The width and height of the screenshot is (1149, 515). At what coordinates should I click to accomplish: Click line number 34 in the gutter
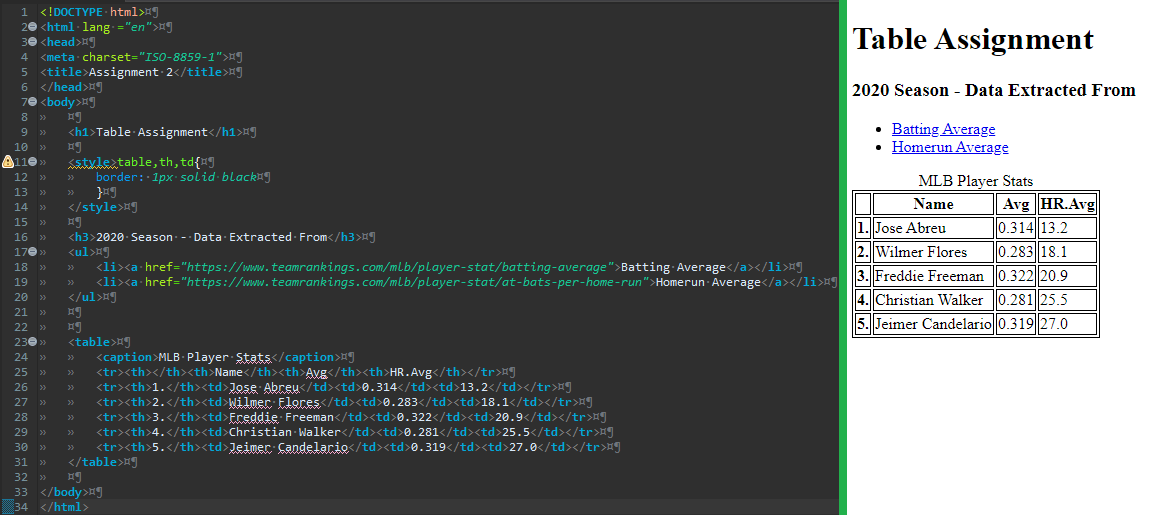tap(21, 507)
